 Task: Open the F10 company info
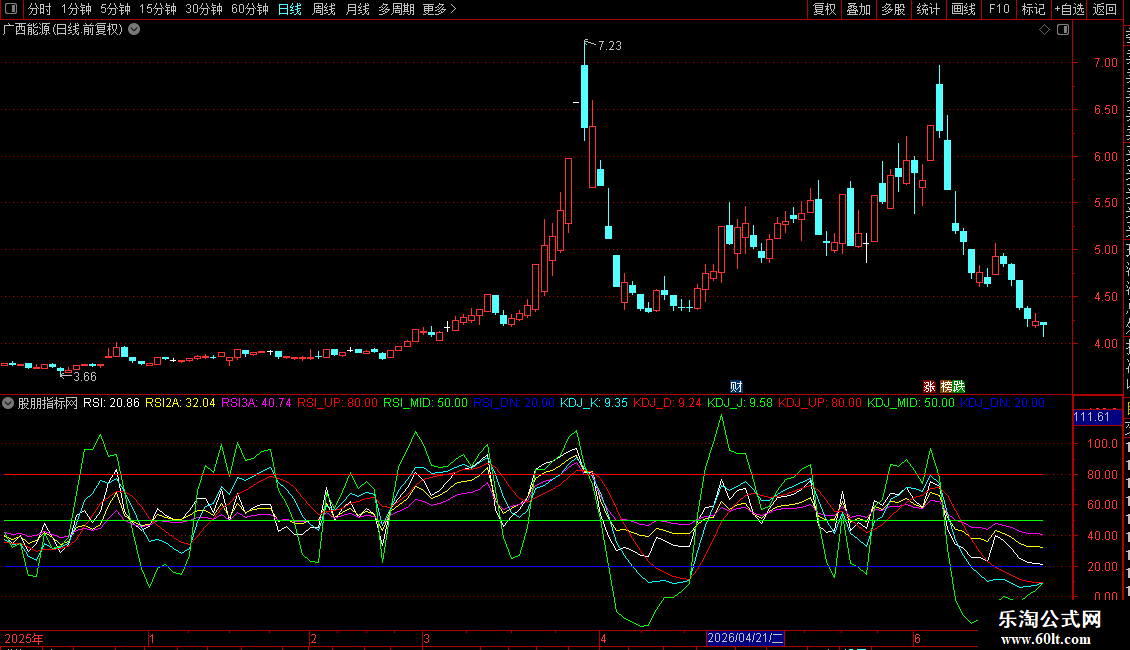pos(999,9)
